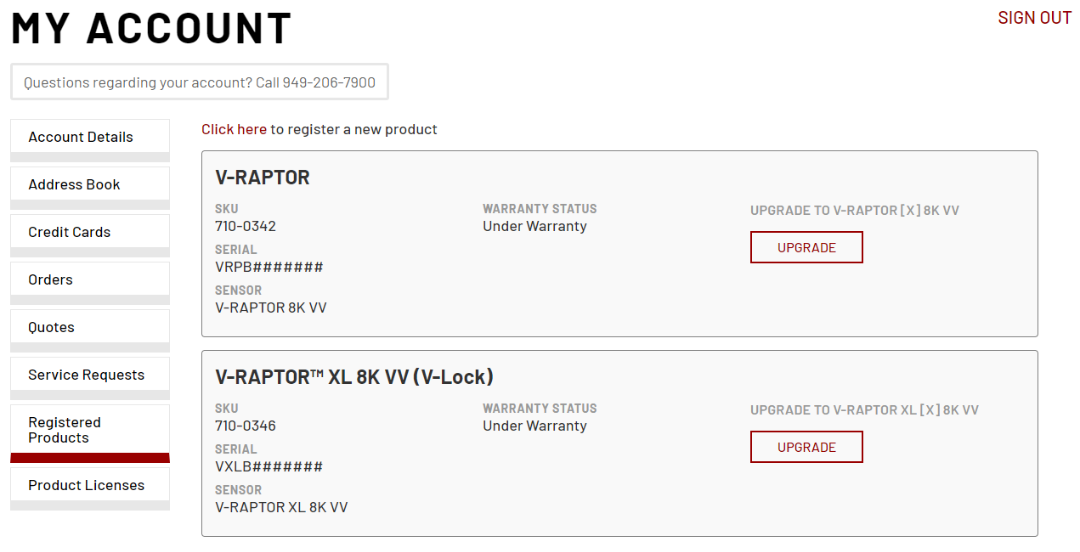Go to Address Book
This screenshot has height=552, width=1080.
(x=90, y=185)
